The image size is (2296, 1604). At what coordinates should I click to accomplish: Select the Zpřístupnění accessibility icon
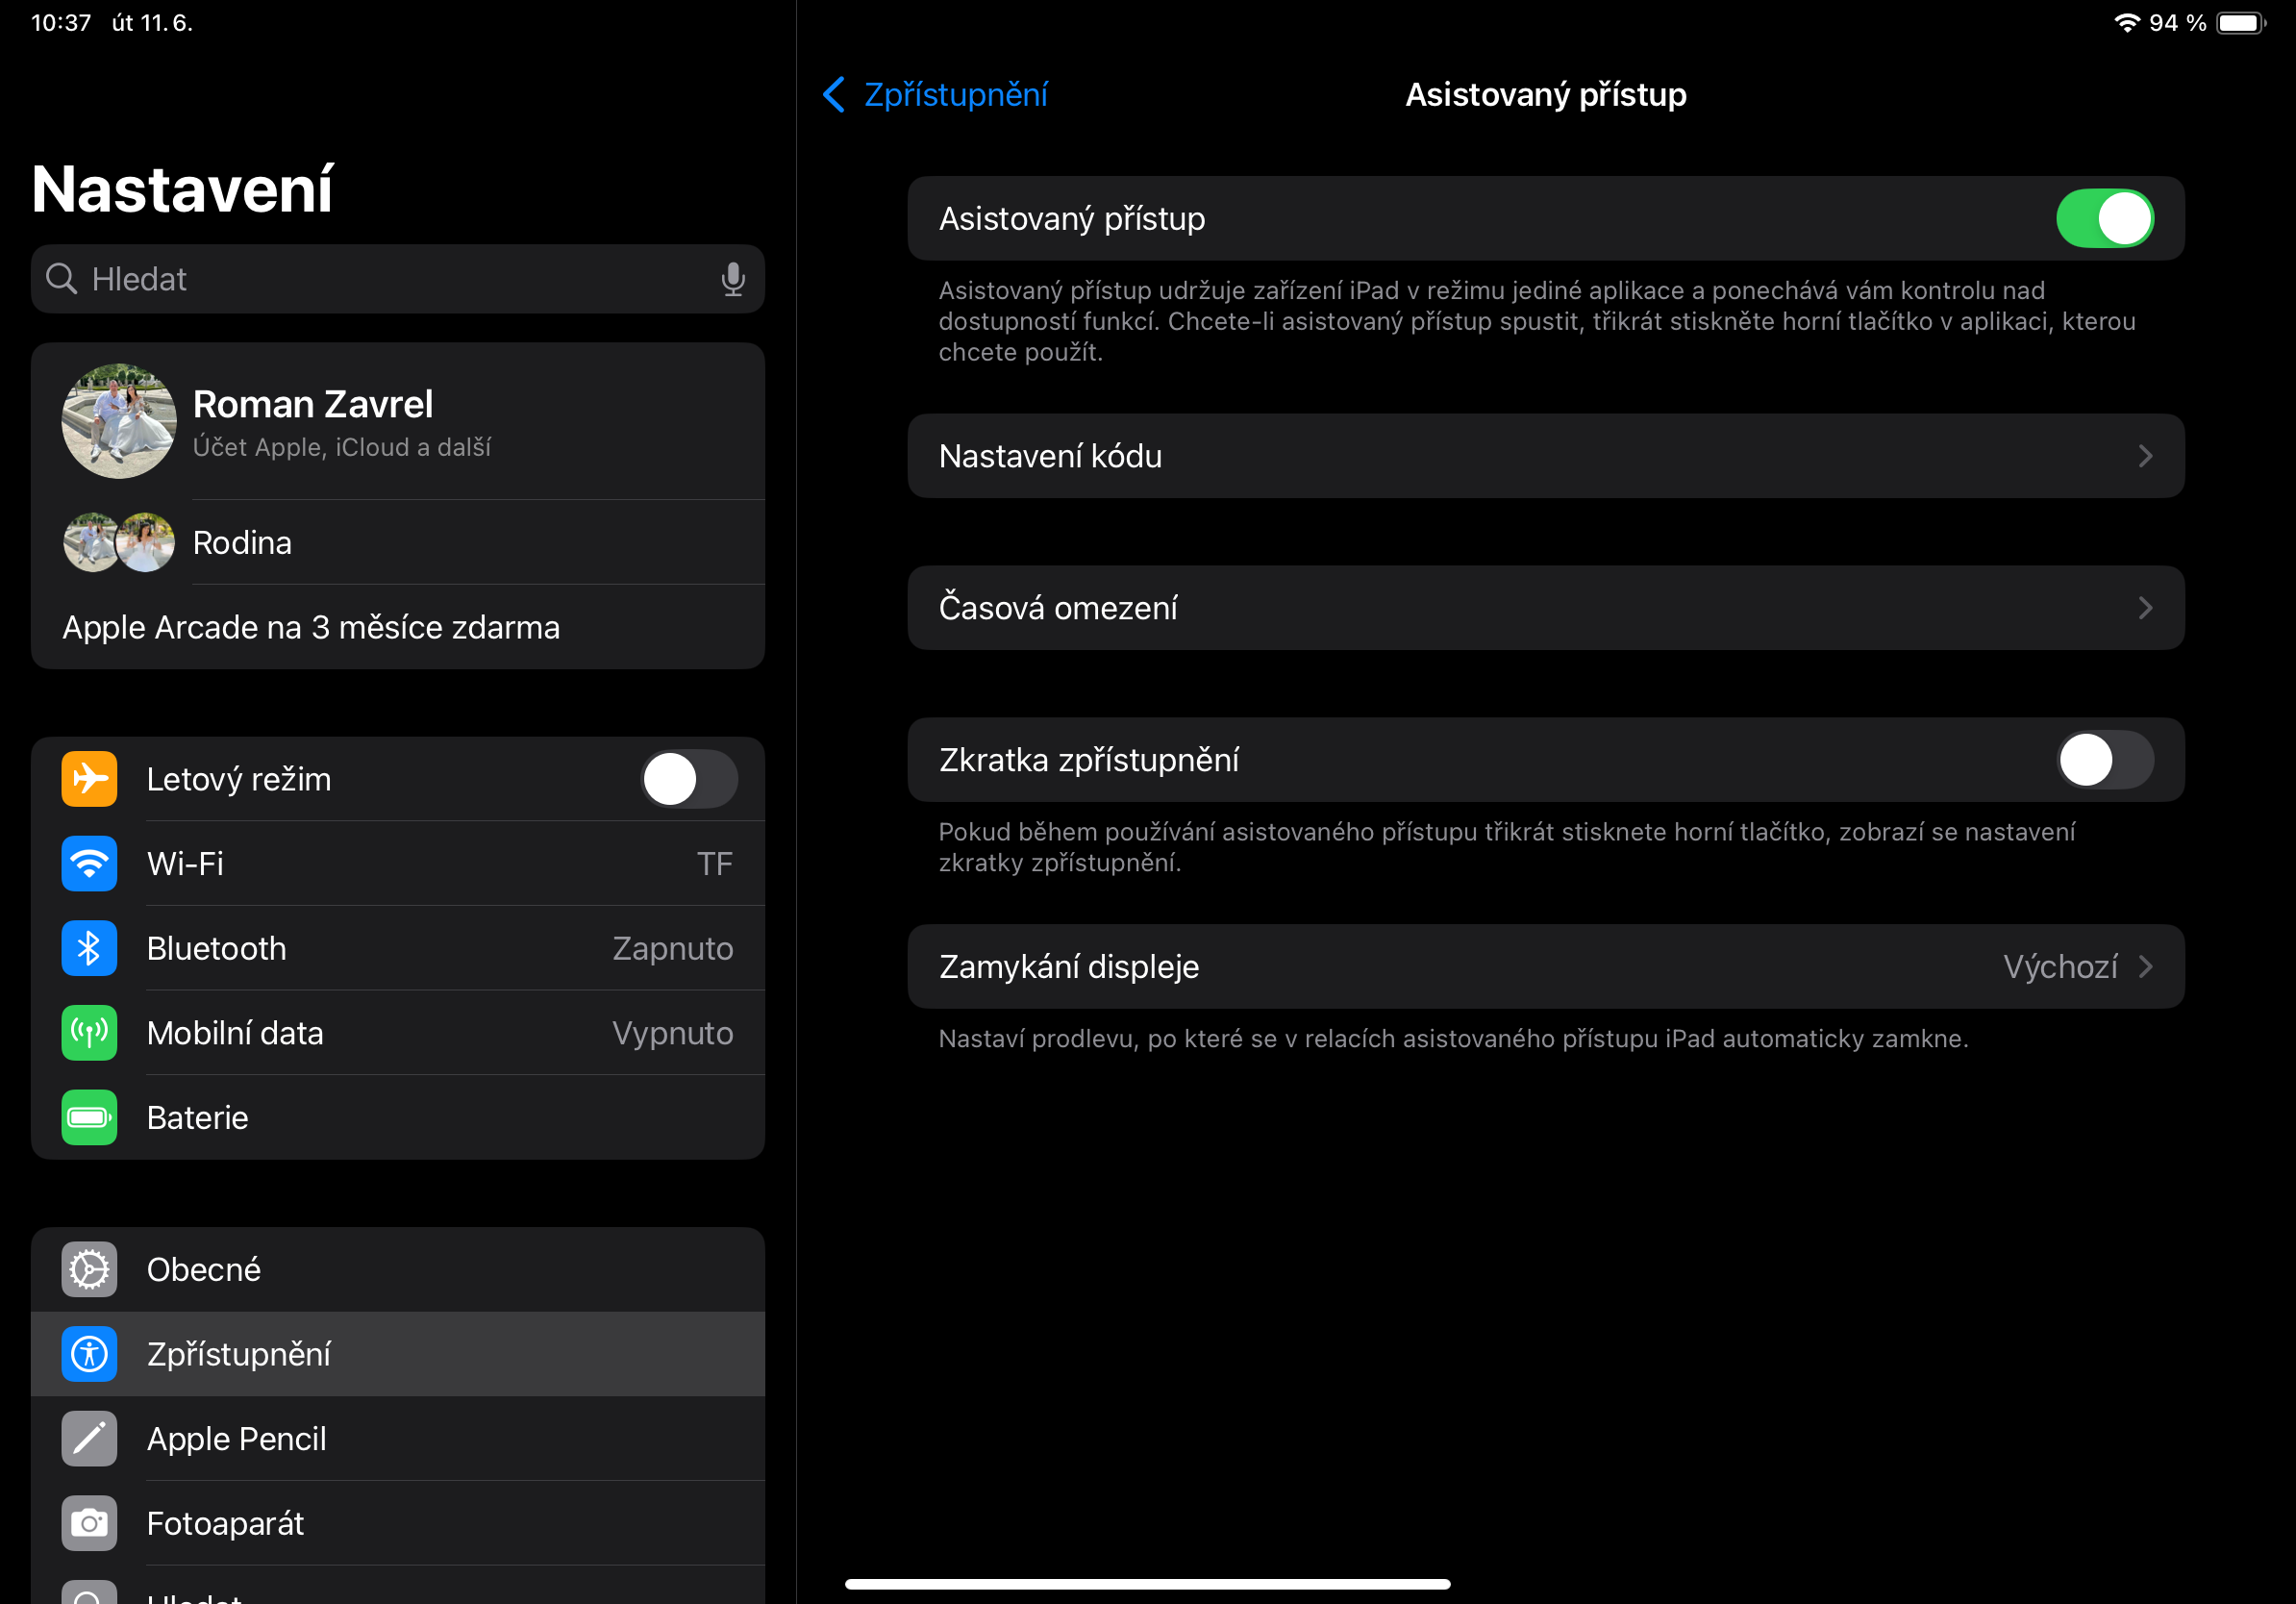coord(88,1354)
